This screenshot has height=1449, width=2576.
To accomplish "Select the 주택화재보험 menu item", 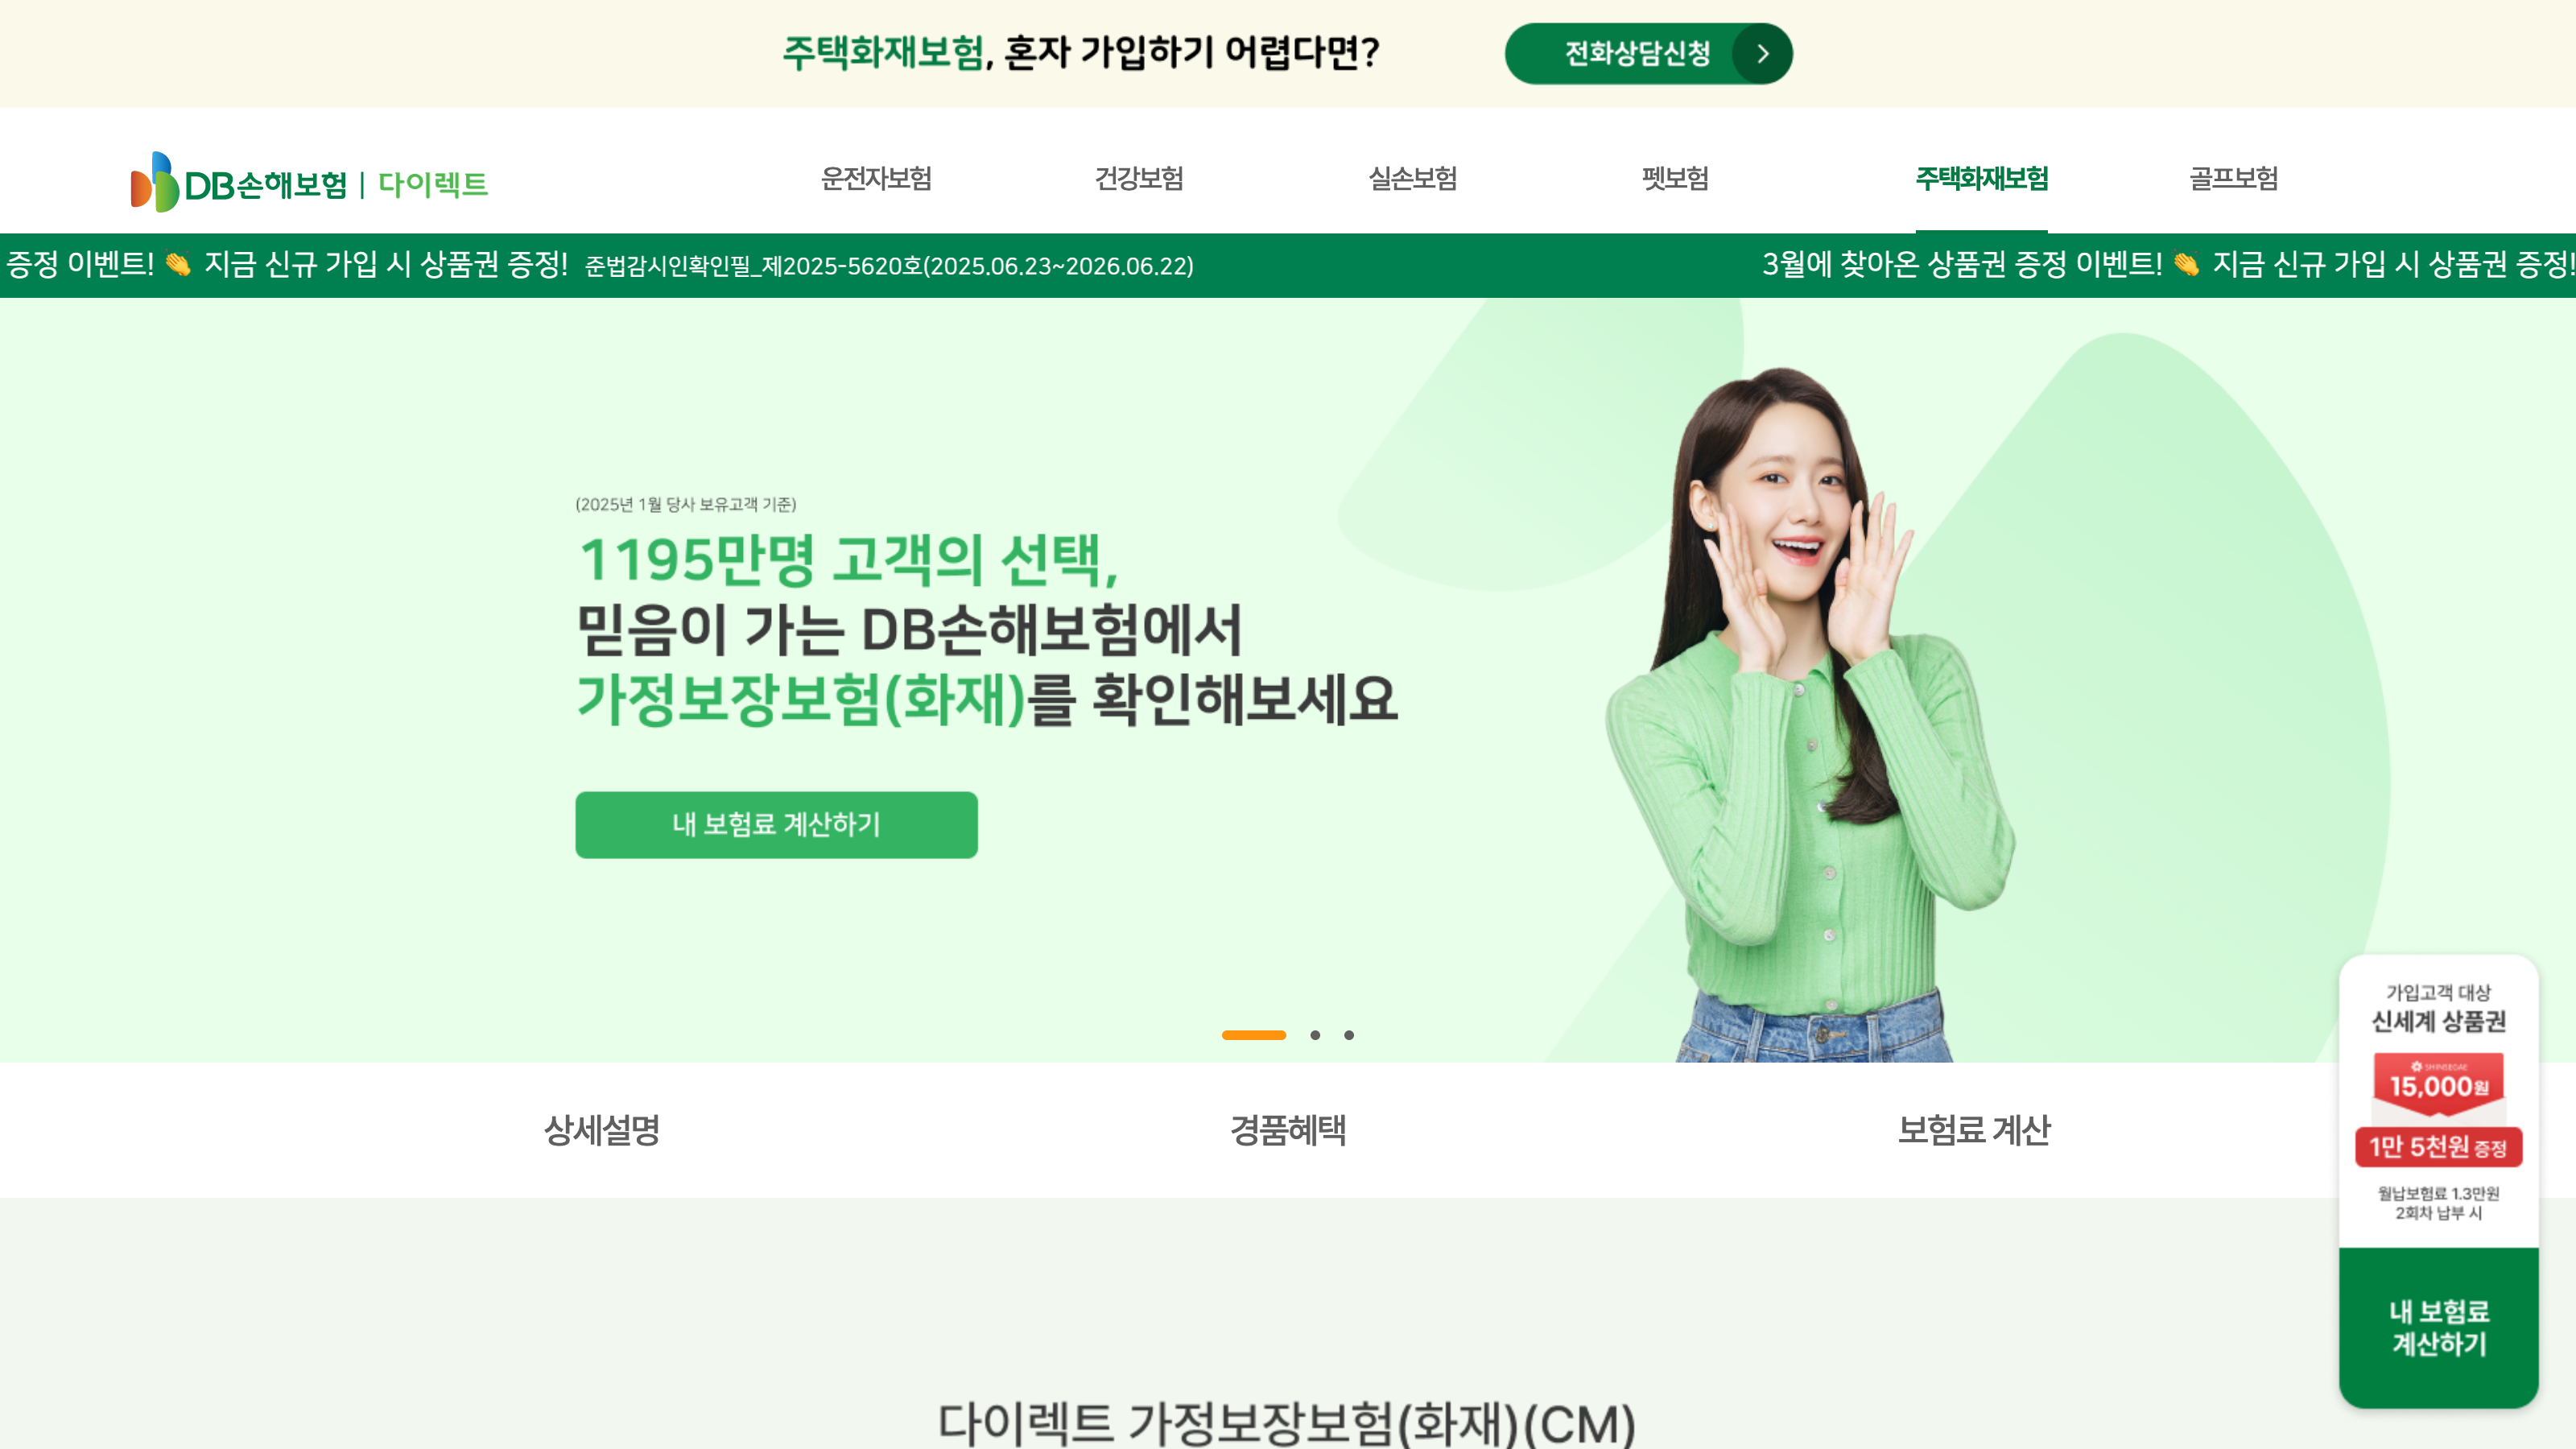I will 1982,179.
